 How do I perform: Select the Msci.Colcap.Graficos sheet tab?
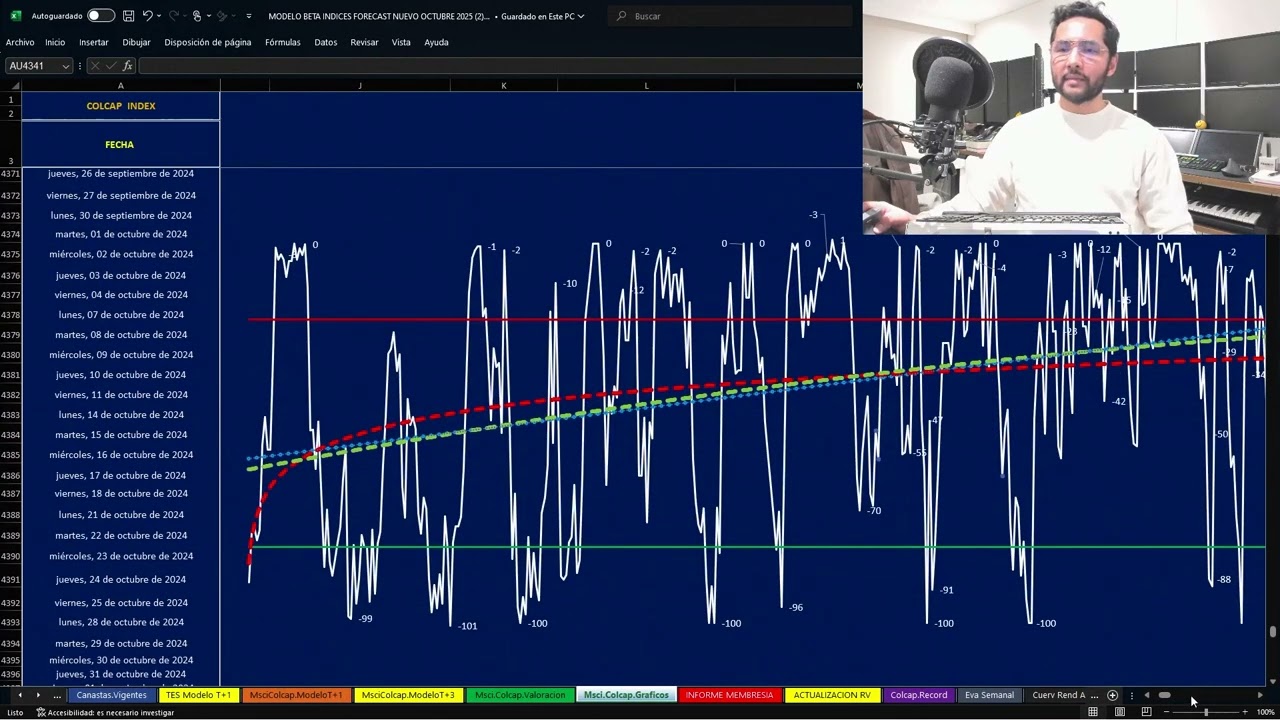point(626,695)
